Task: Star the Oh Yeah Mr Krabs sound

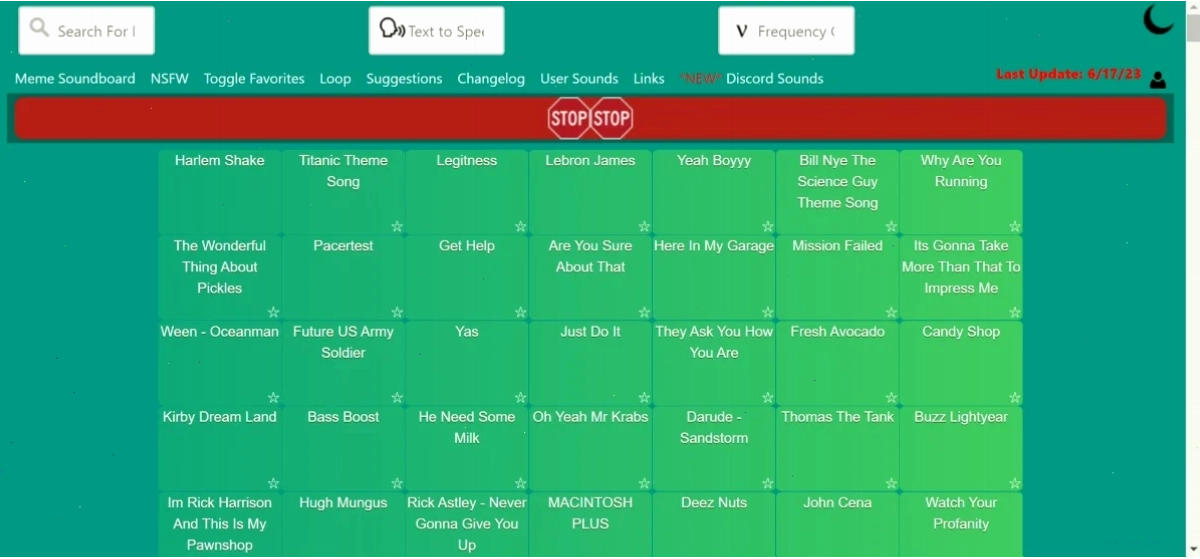Action: point(644,484)
